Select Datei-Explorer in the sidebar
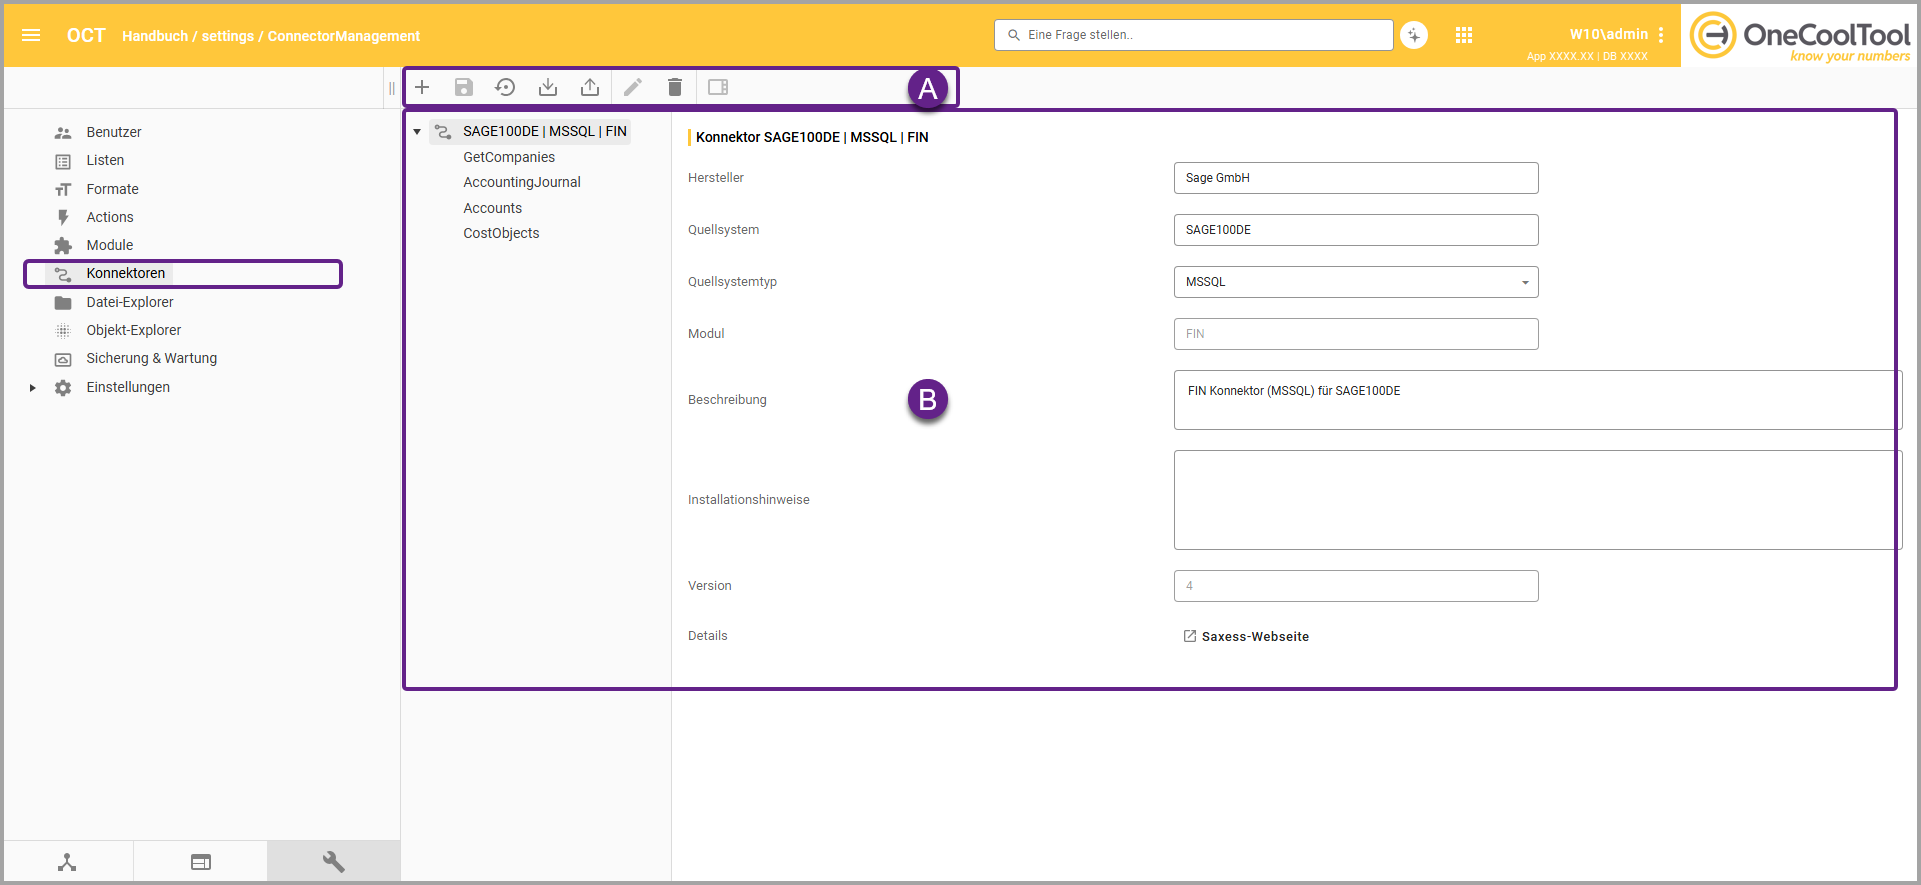 click(130, 302)
